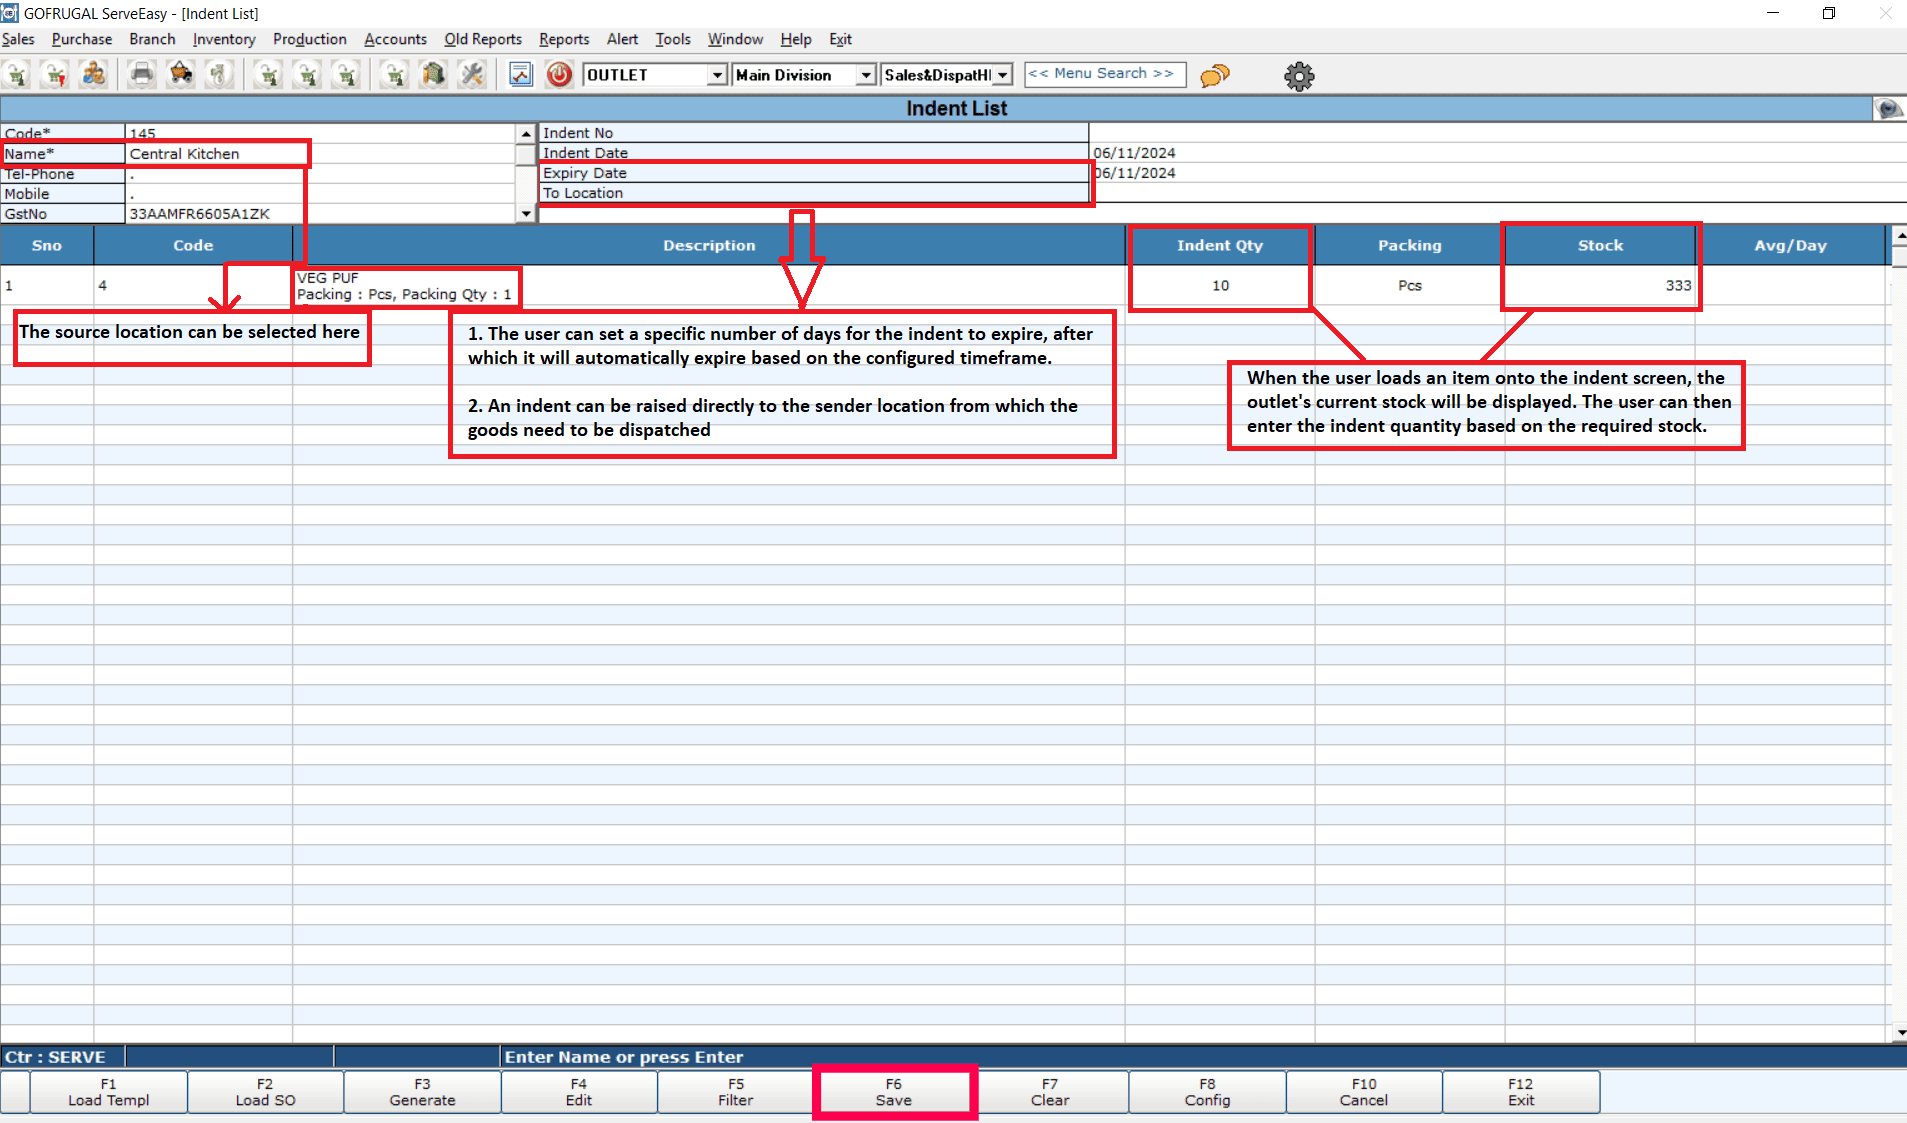Open the Sales menu
1907x1123 pixels.
tap(18, 39)
